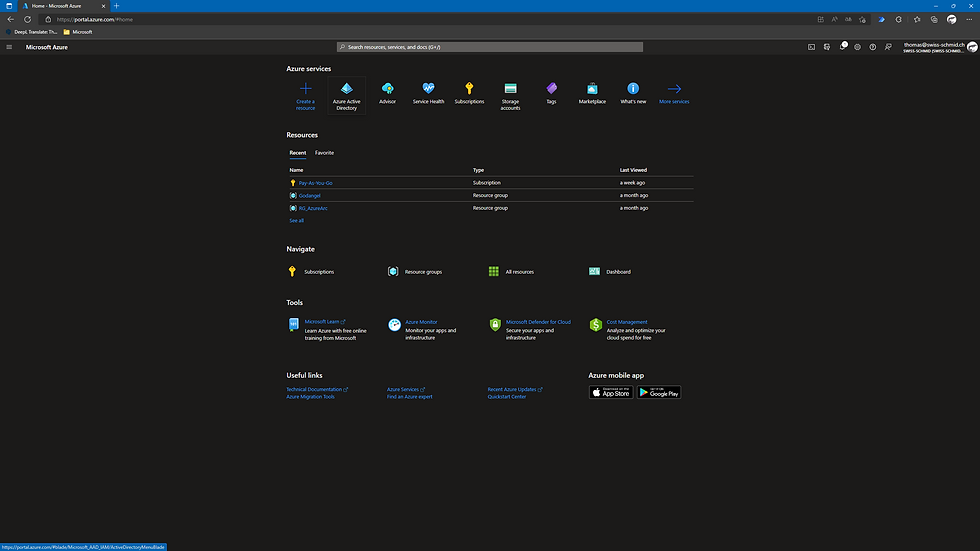Open the Notifications bell
980x551 pixels.
pos(842,46)
